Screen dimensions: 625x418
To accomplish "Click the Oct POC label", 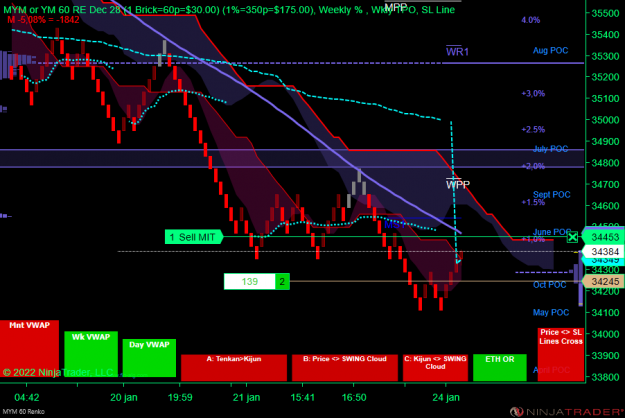I will click(550, 285).
